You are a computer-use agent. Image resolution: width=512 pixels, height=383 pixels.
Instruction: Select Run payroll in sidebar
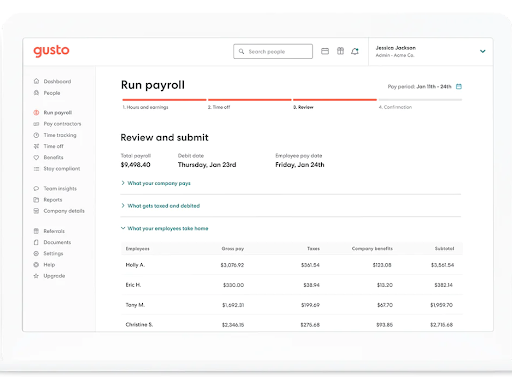pyautogui.click(x=58, y=113)
